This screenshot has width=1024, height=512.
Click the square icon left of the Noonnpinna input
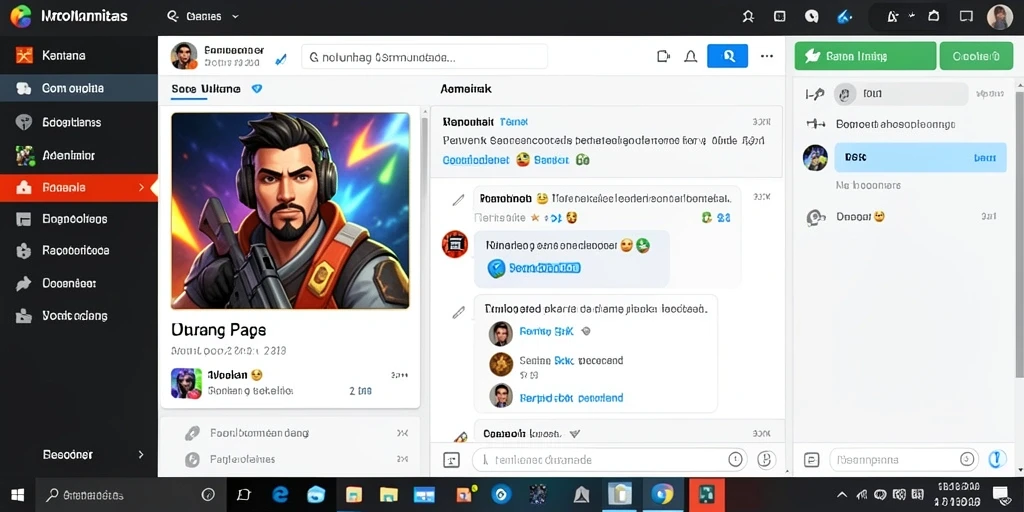812,460
